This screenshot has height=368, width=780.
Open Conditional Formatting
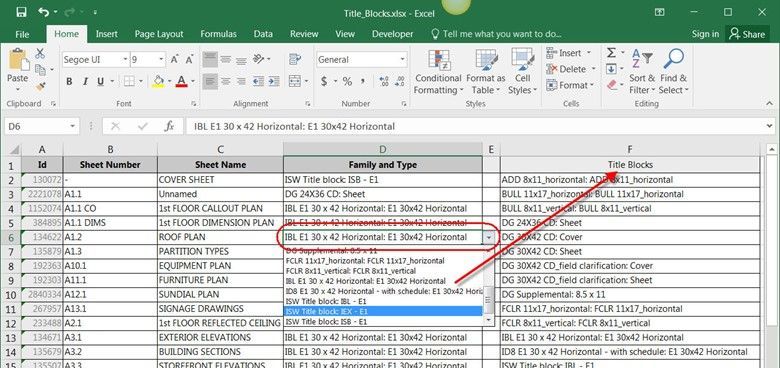pos(438,73)
